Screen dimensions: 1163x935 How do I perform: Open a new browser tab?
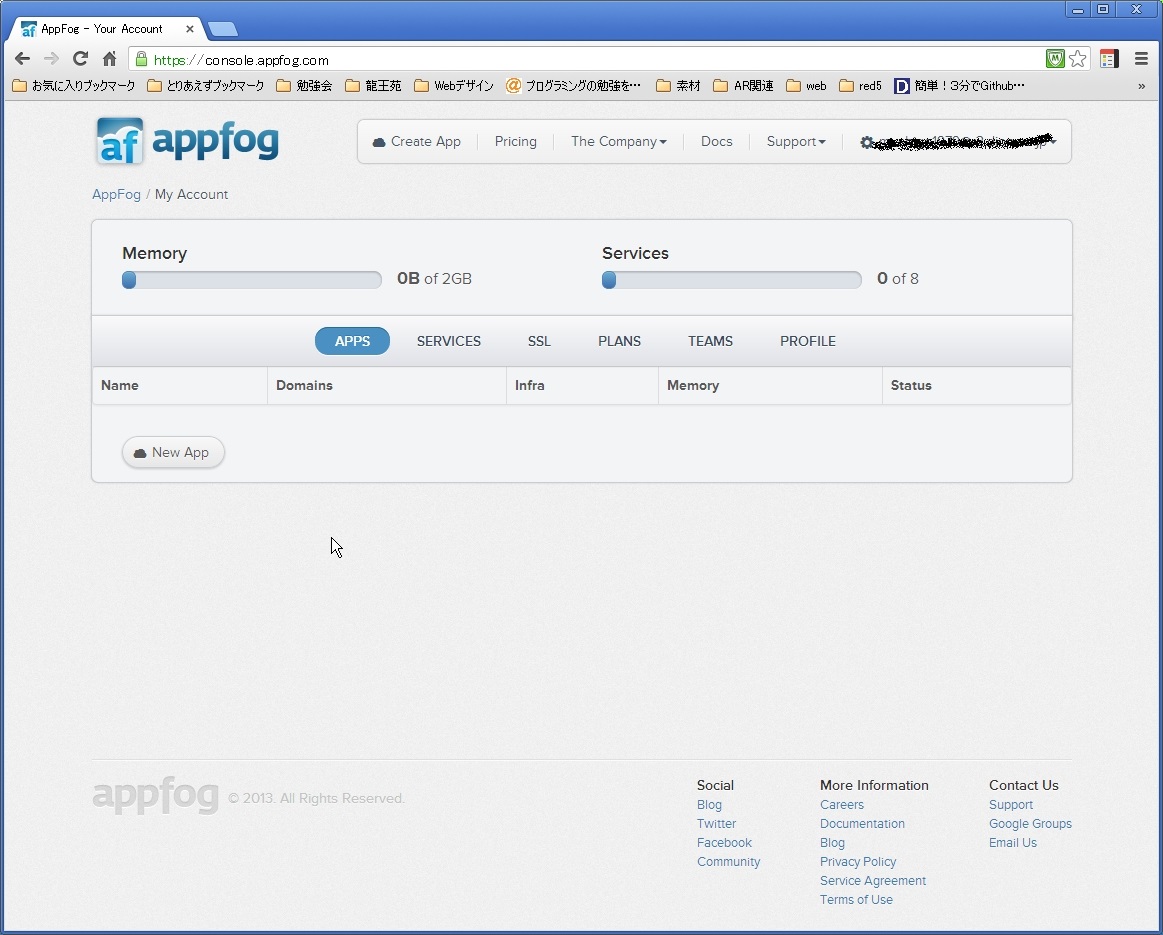[223, 29]
